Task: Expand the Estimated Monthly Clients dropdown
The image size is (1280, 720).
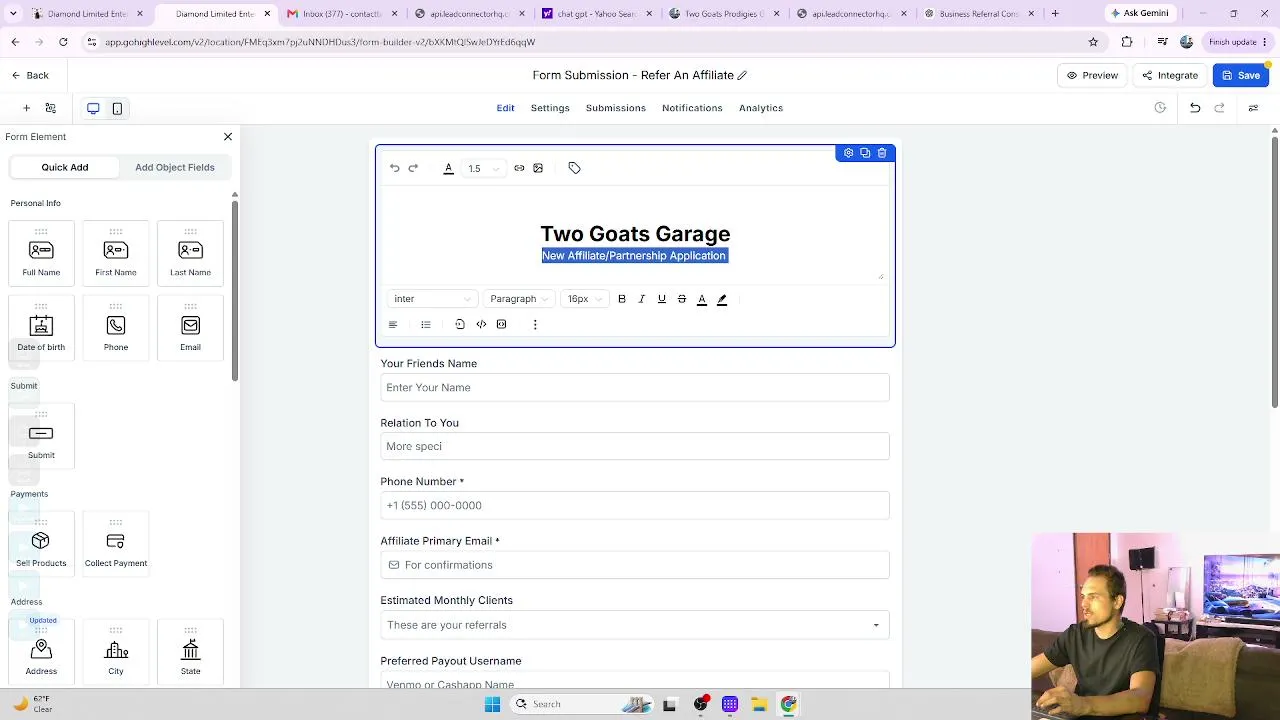Action: tap(635, 625)
